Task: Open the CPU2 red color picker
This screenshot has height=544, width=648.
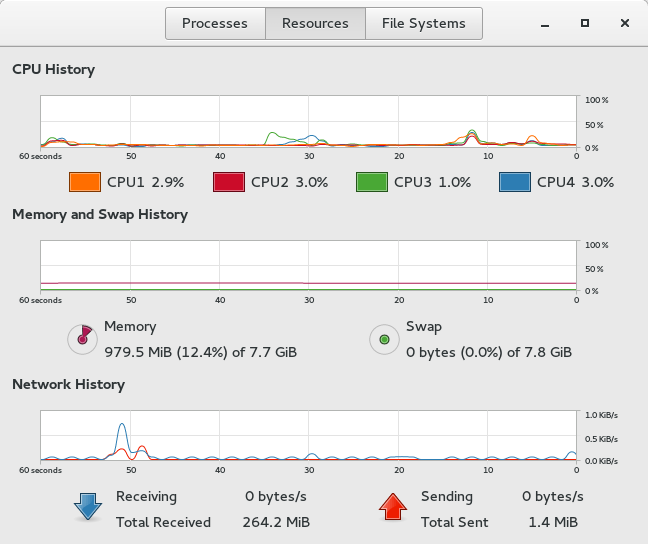Action: coord(229,182)
